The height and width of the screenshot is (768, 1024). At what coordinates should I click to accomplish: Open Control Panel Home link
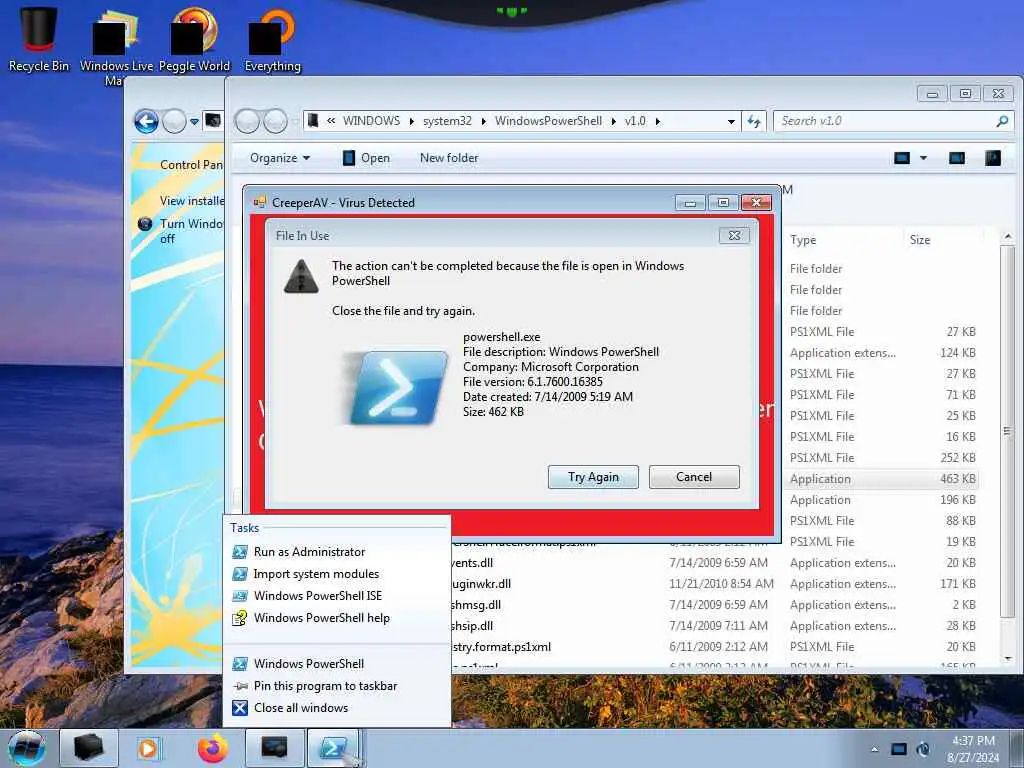[191, 165]
